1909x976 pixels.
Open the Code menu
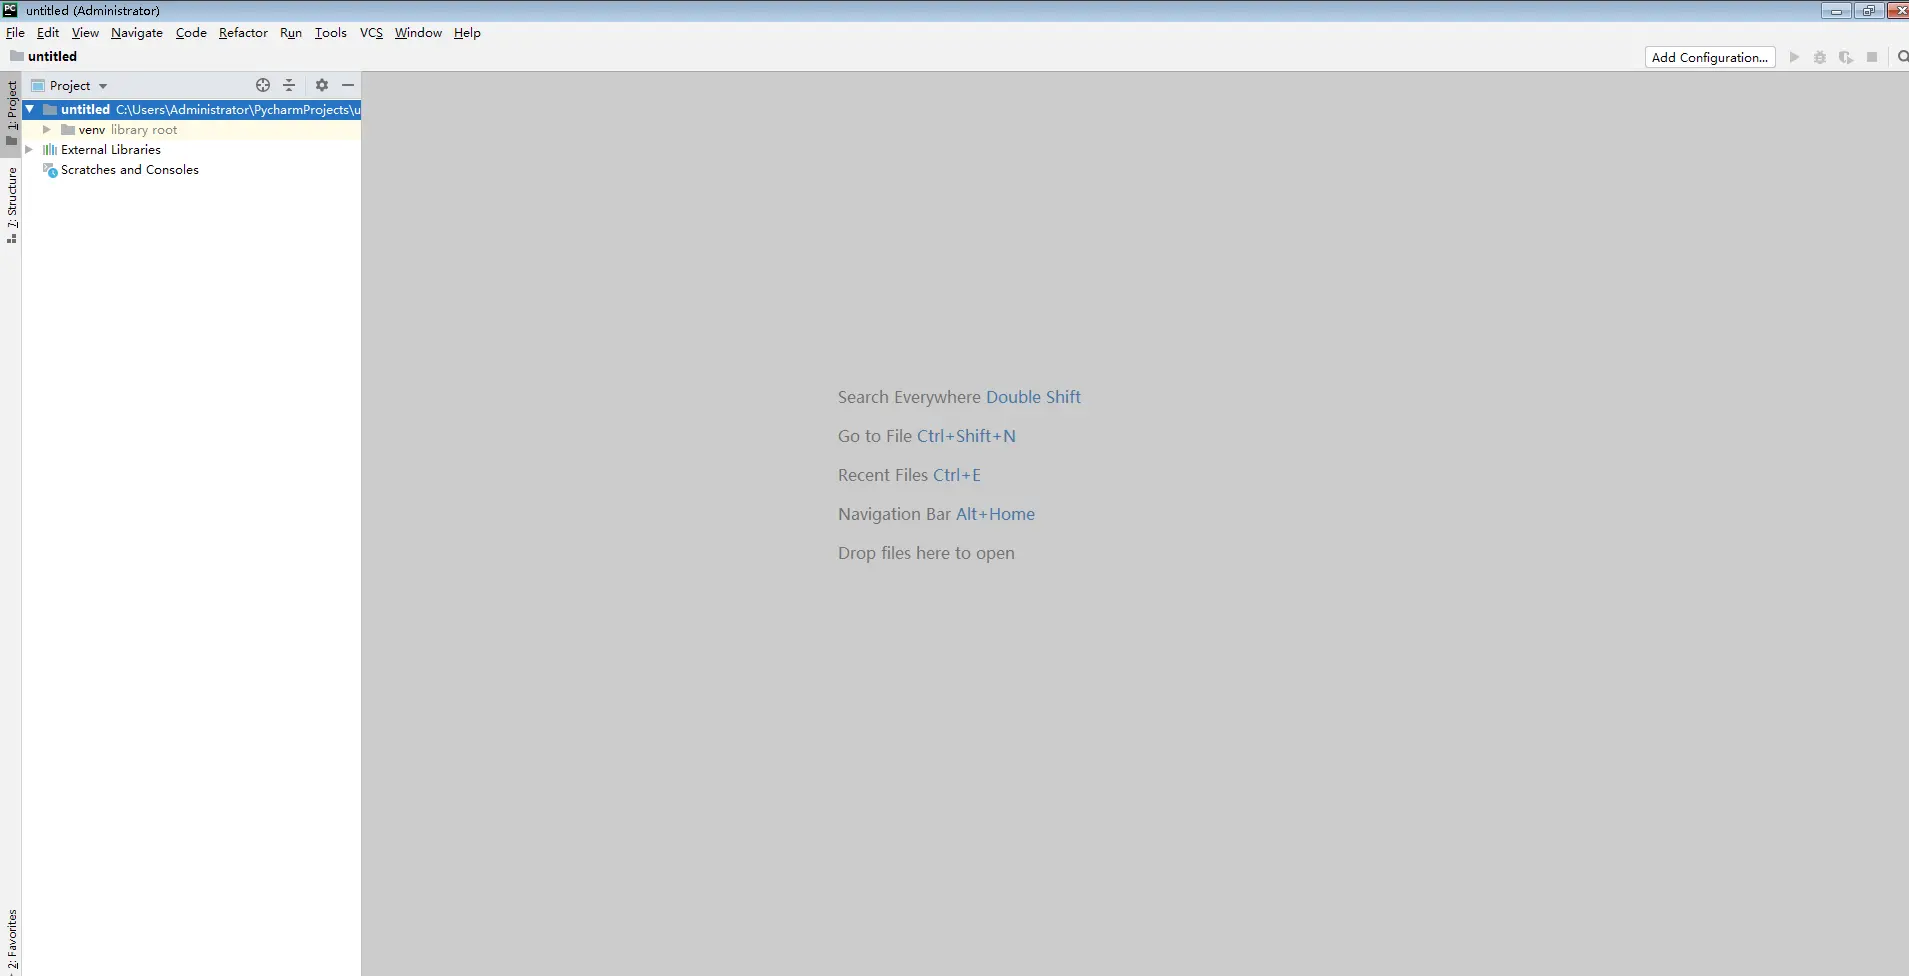tap(191, 33)
